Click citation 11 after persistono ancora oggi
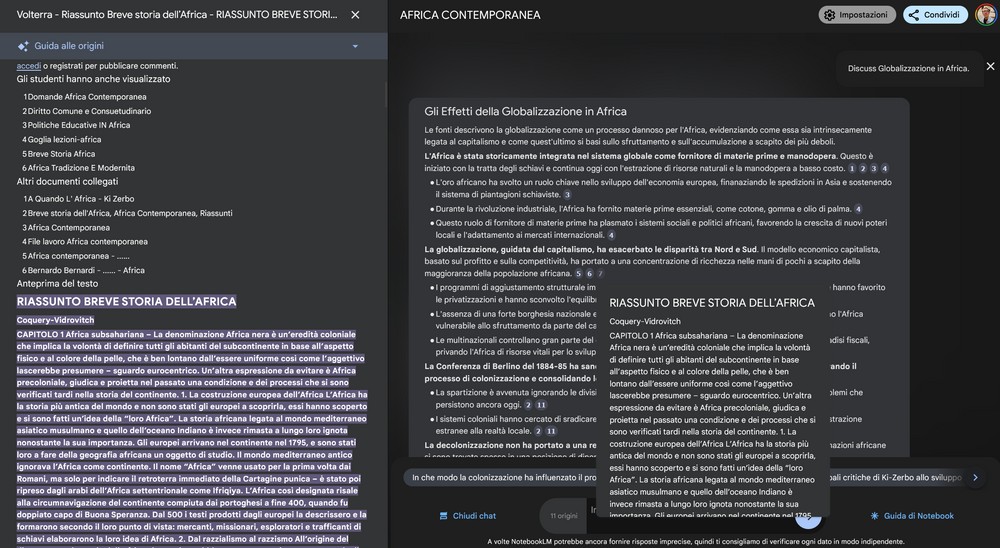 (541, 405)
